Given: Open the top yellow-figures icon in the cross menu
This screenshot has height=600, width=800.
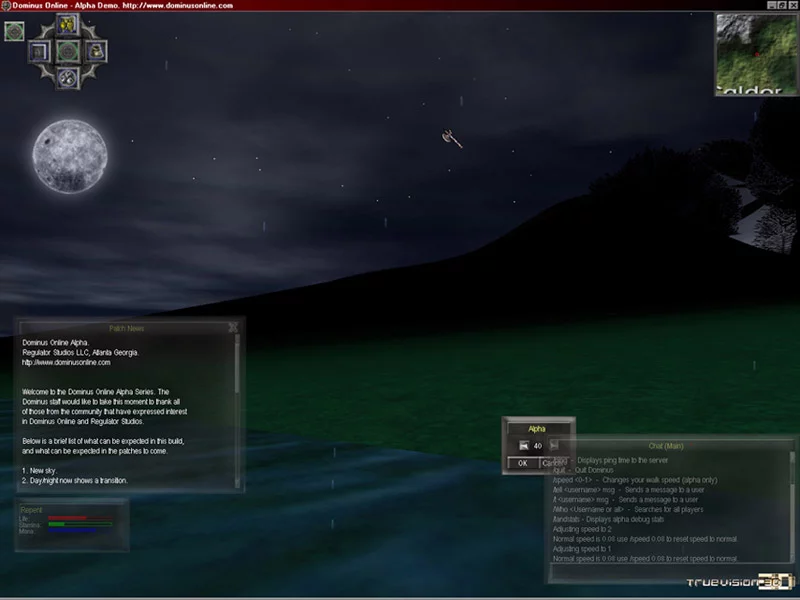Looking at the screenshot, I should tap(67, 24).
